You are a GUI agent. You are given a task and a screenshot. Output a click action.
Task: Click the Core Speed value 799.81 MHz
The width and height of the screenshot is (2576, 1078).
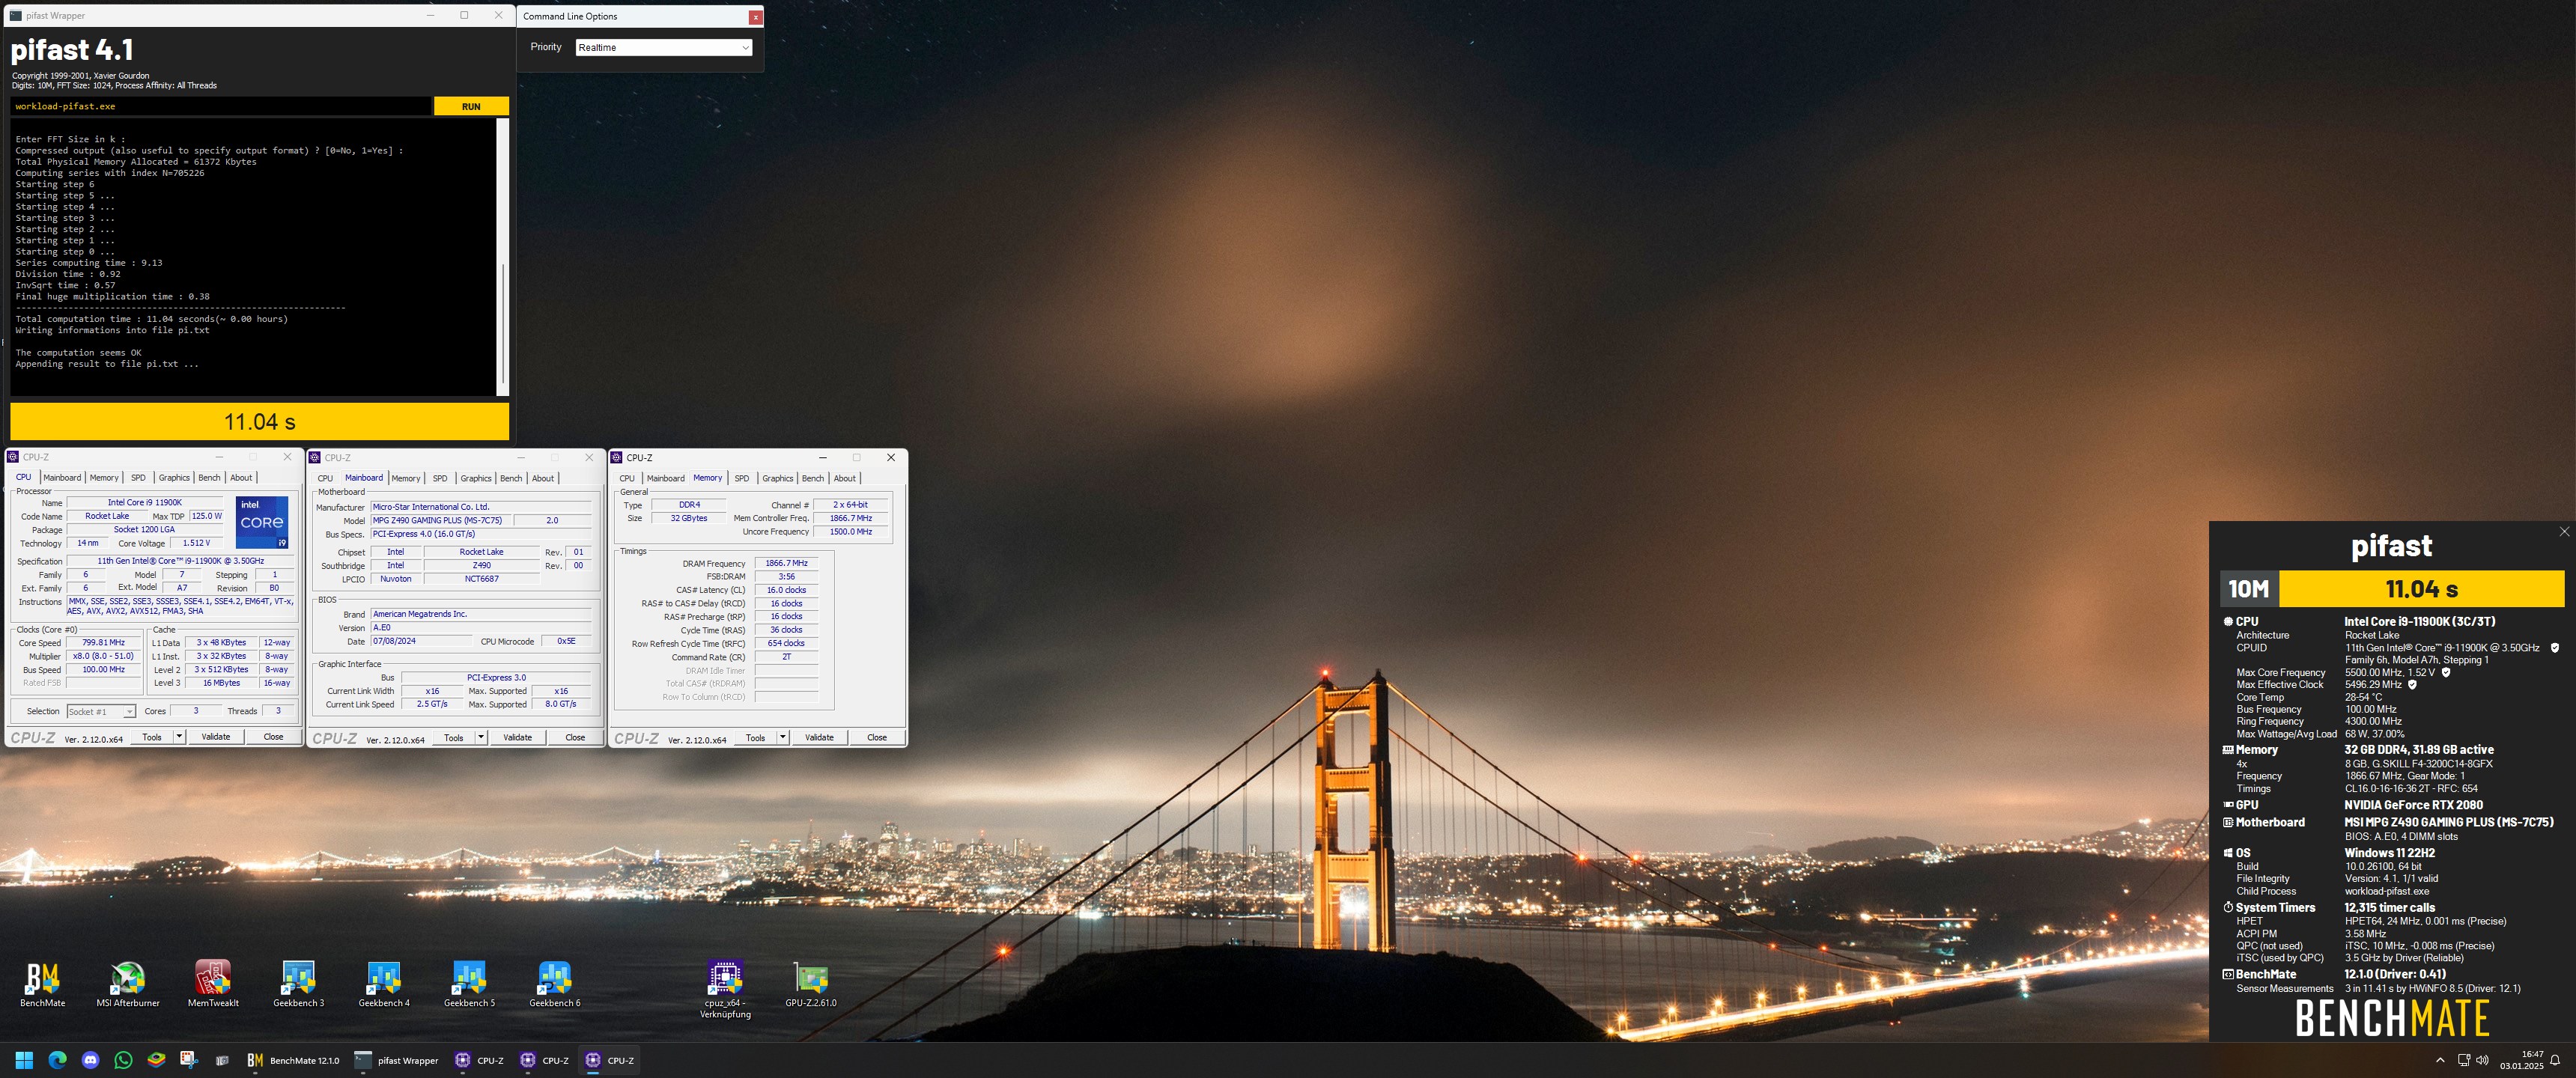click(x=104, y=643)
